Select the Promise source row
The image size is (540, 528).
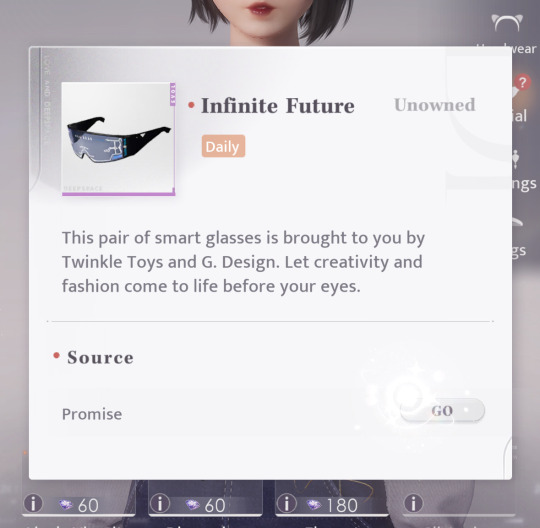[x=270, y=413]
